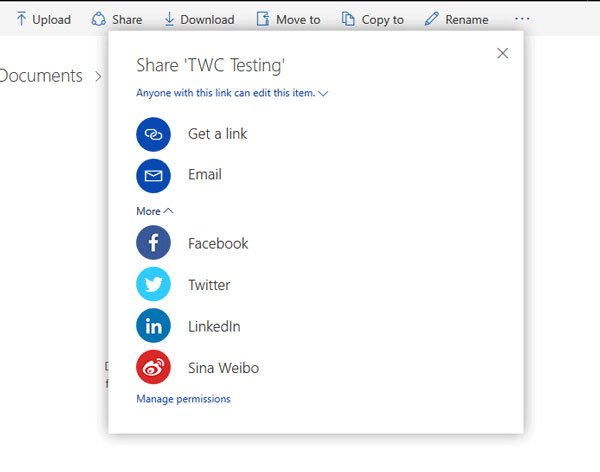Click the Copy to icon

(348, 19)
